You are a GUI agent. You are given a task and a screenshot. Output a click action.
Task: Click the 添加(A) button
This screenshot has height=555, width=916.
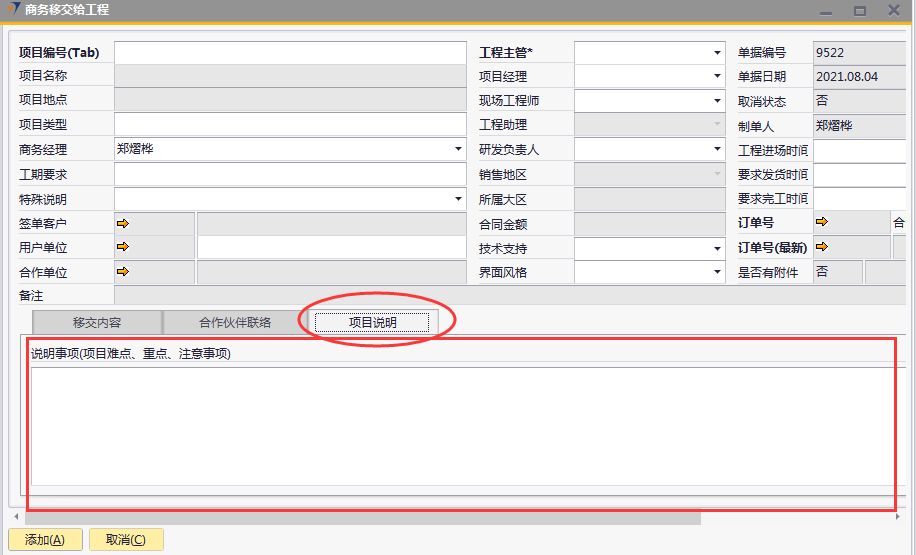45,540
